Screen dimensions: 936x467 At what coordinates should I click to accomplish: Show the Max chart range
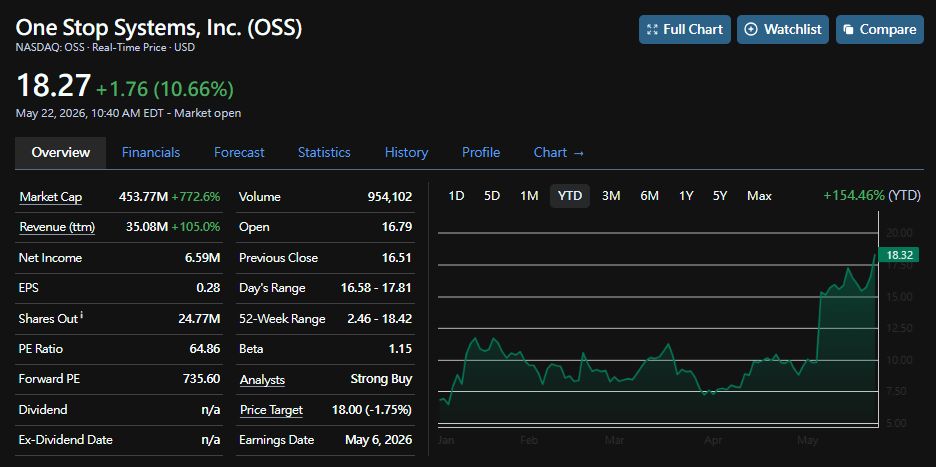[x=759, y=196]
